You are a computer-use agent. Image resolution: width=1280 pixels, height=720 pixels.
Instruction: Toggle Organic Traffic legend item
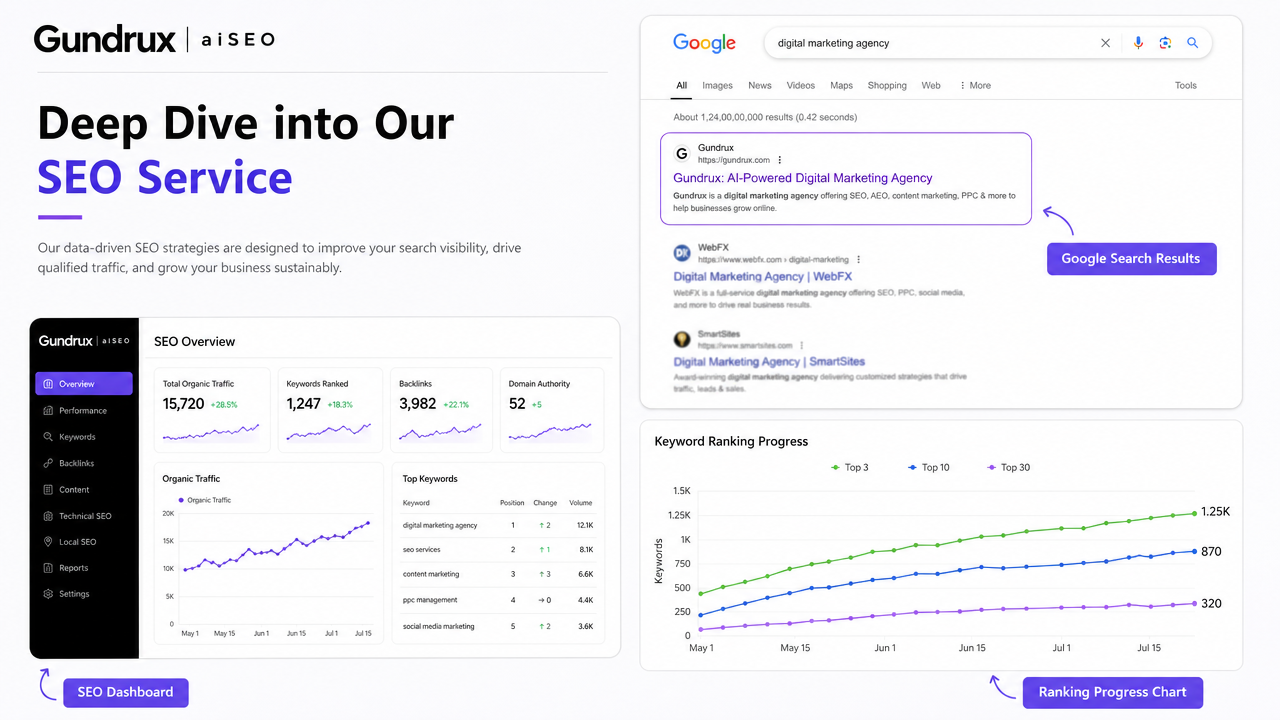[204, 500]
